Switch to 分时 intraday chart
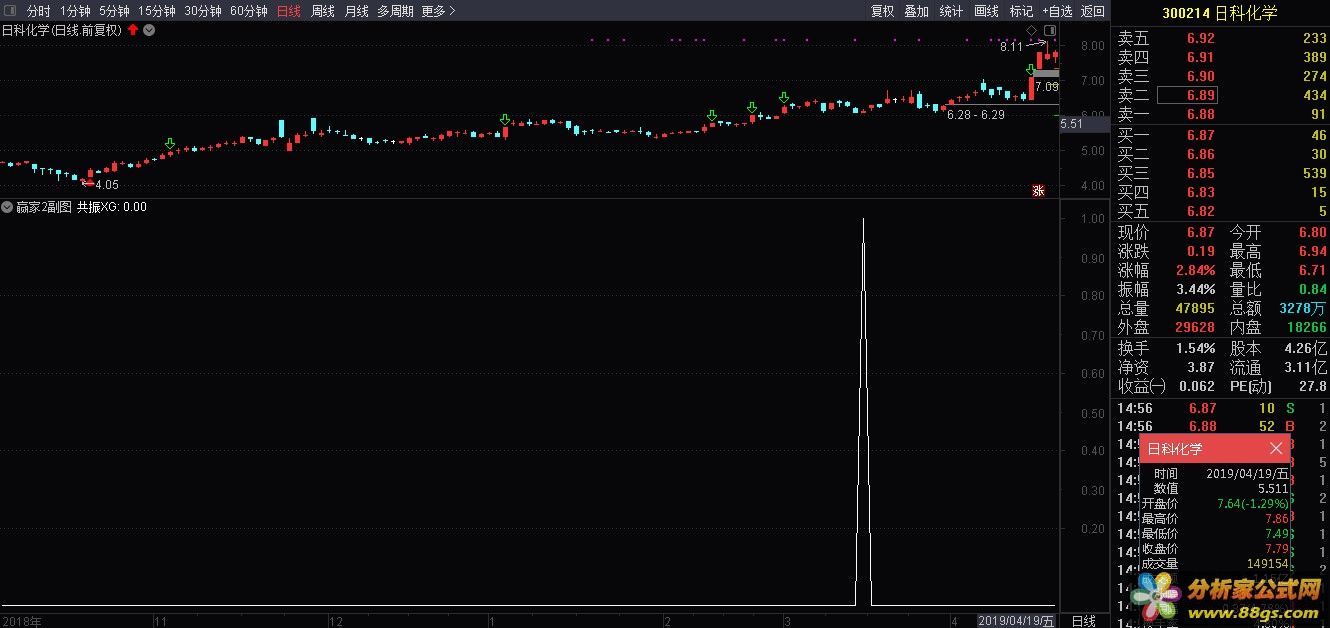 pyautogui.click(x=38, y=11)
